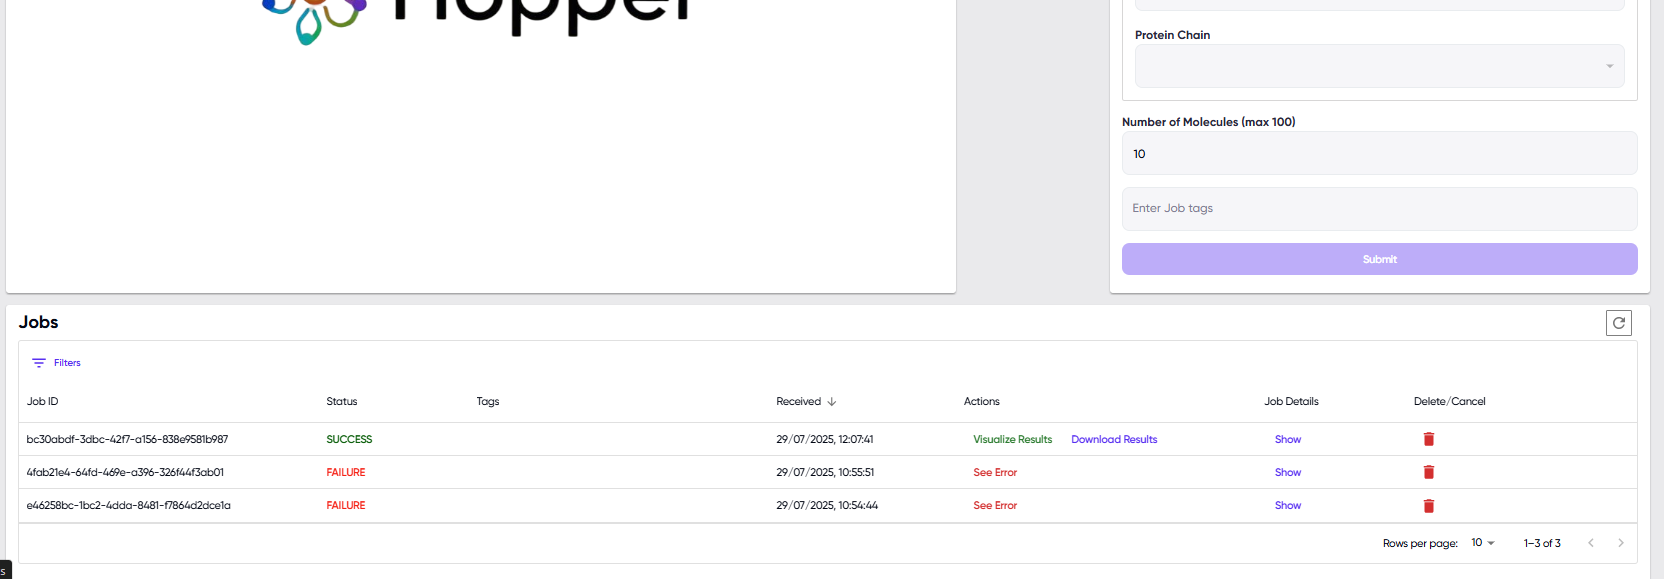Show details for job bc30abdf
The width and height of the screenshot is (1664, 579).
click(1288, 439)
